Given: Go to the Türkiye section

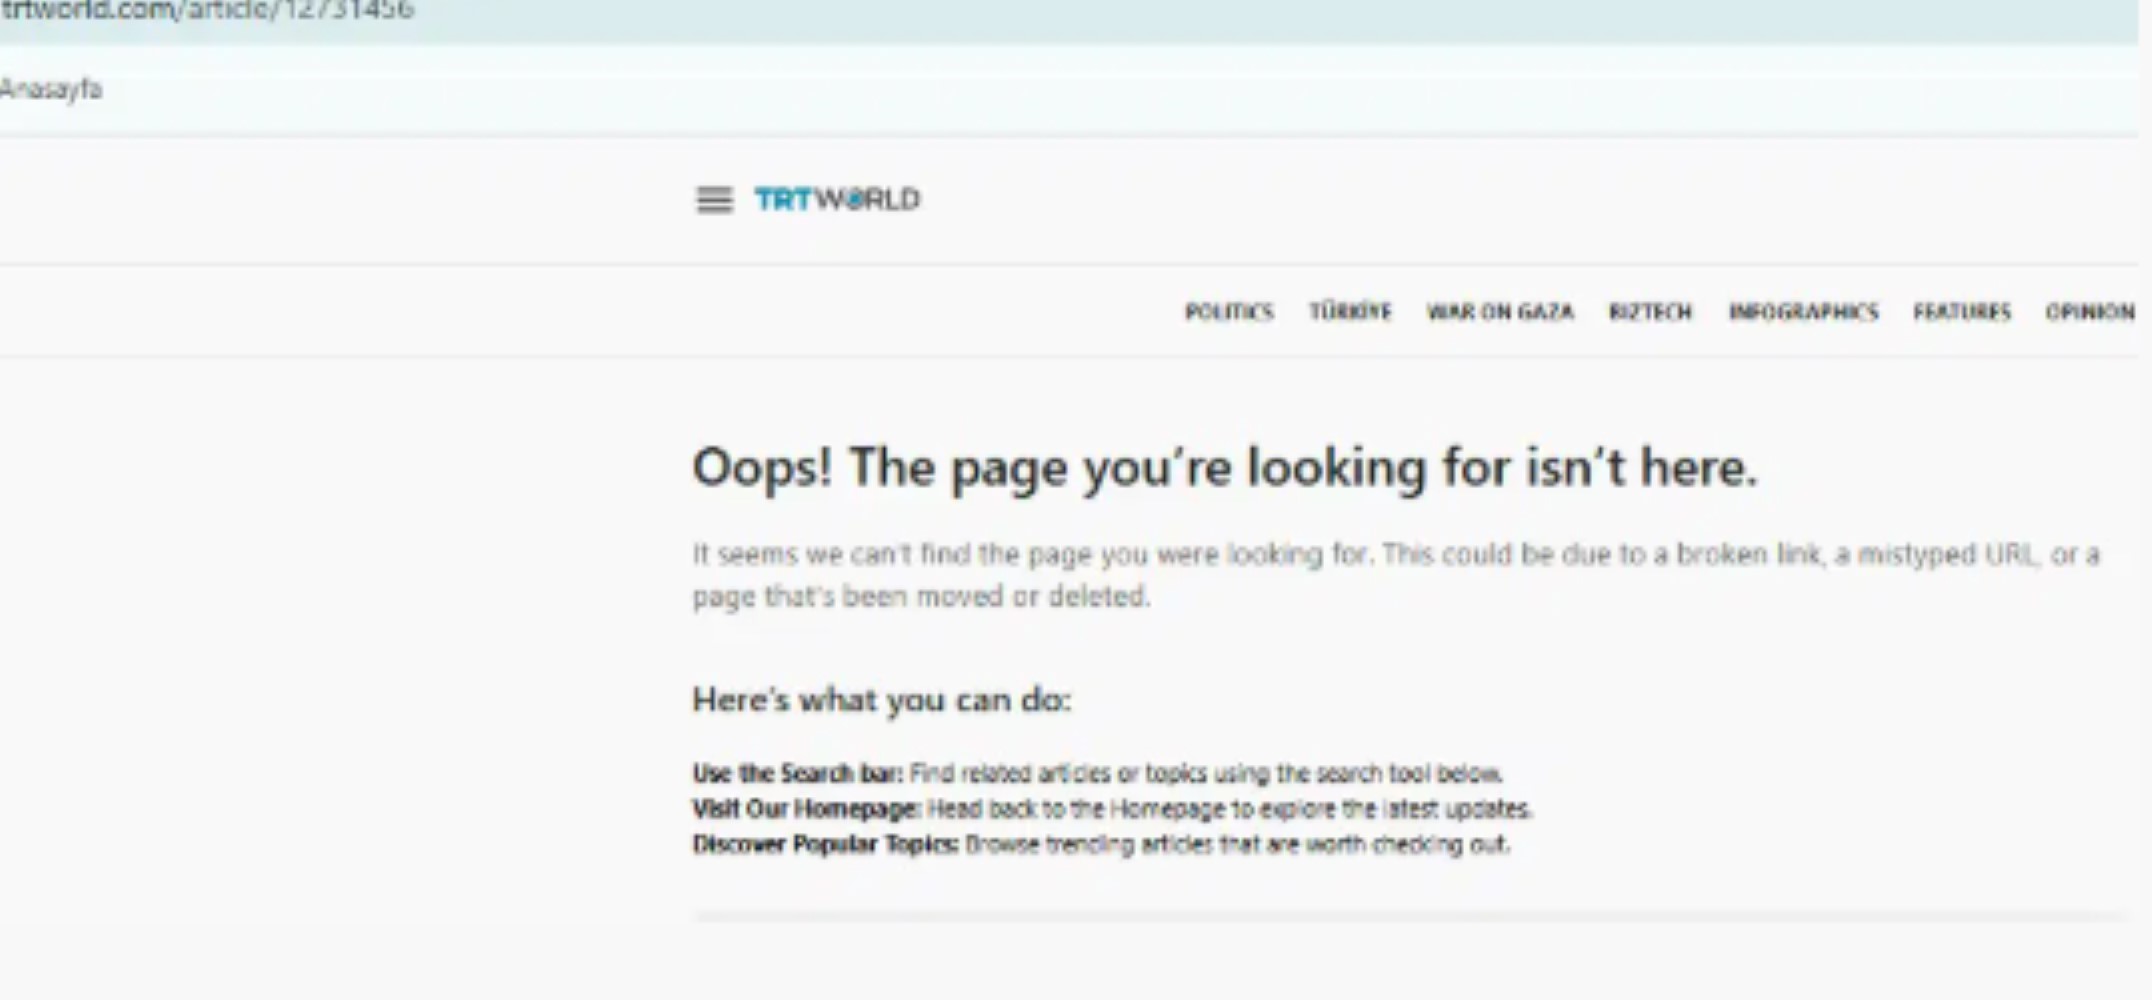Looking at the screenshot, I should coord(1350,312).
